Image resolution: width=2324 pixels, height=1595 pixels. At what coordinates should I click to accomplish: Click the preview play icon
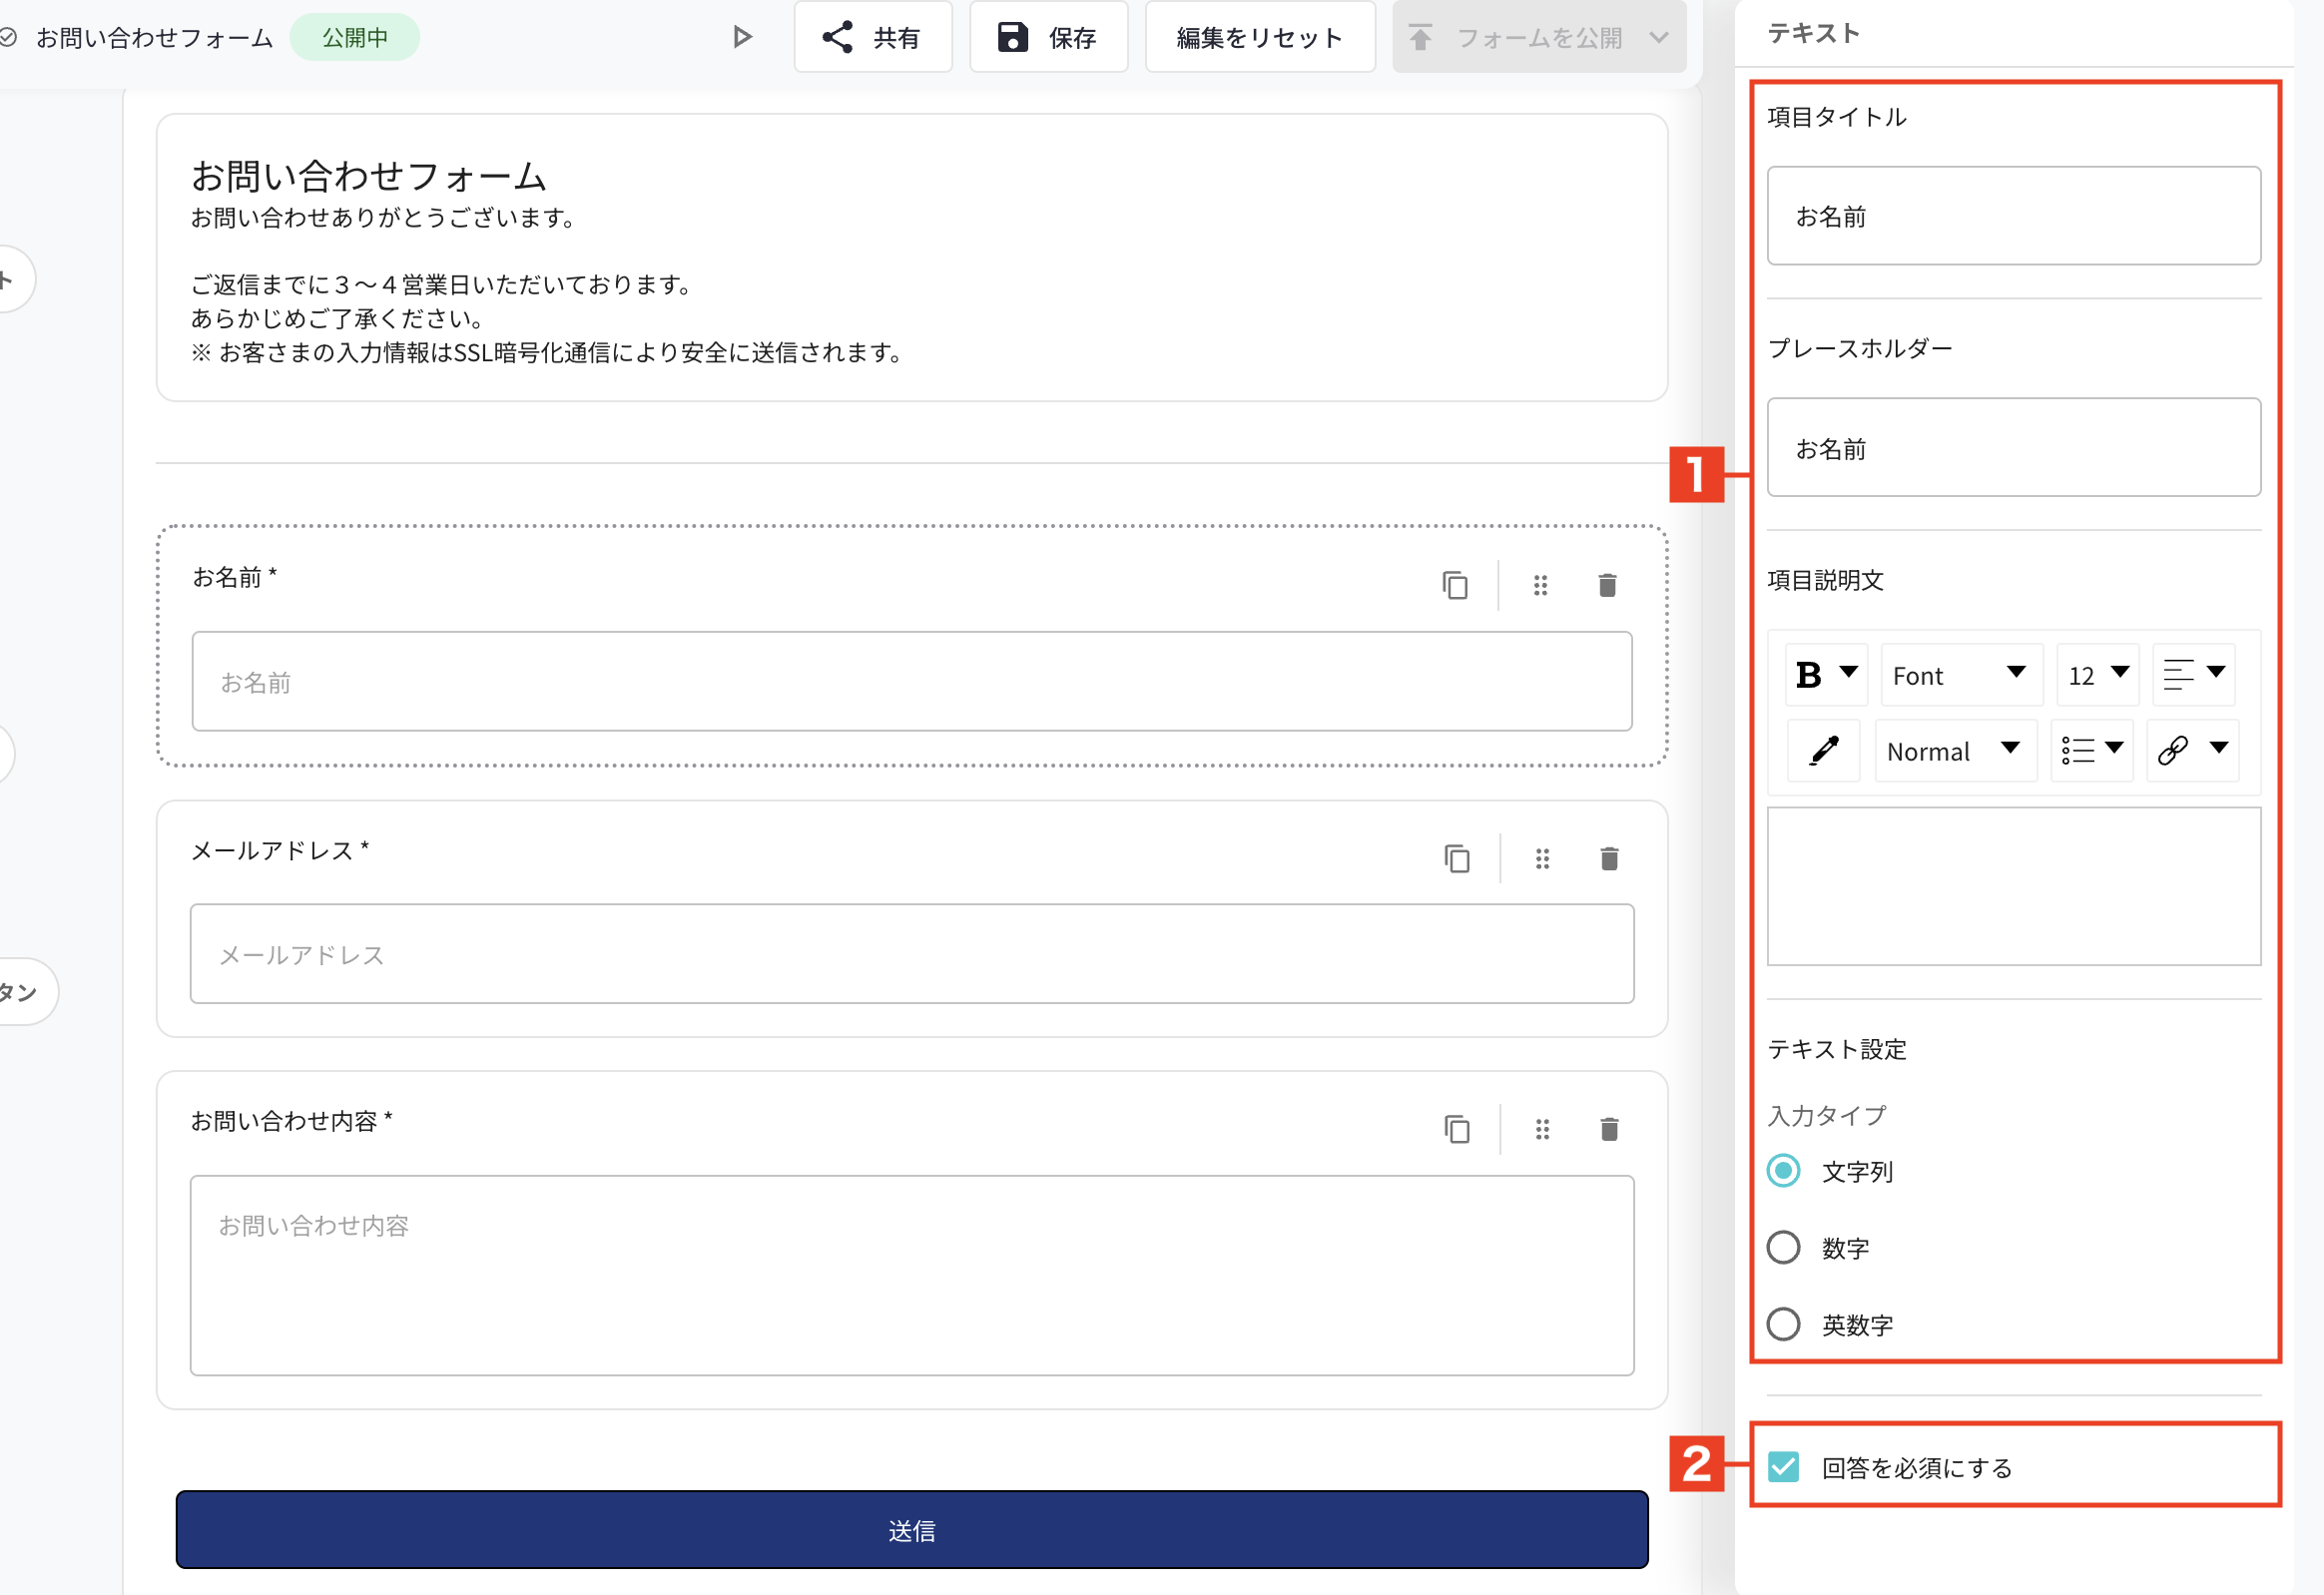point(741,37)
